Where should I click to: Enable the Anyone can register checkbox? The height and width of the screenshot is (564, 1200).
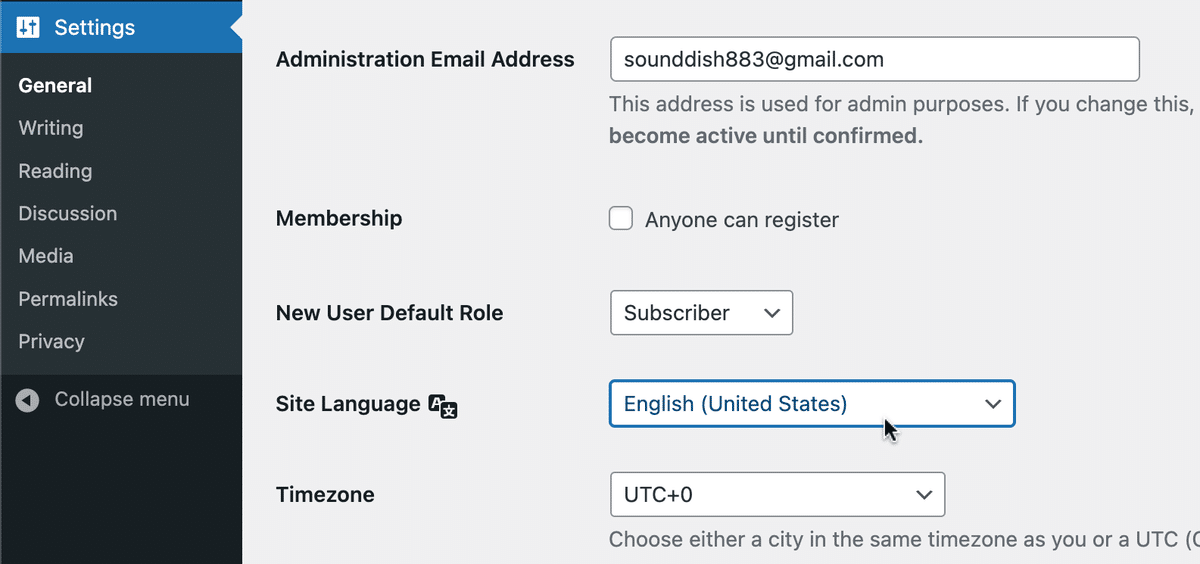pos(621,219)
